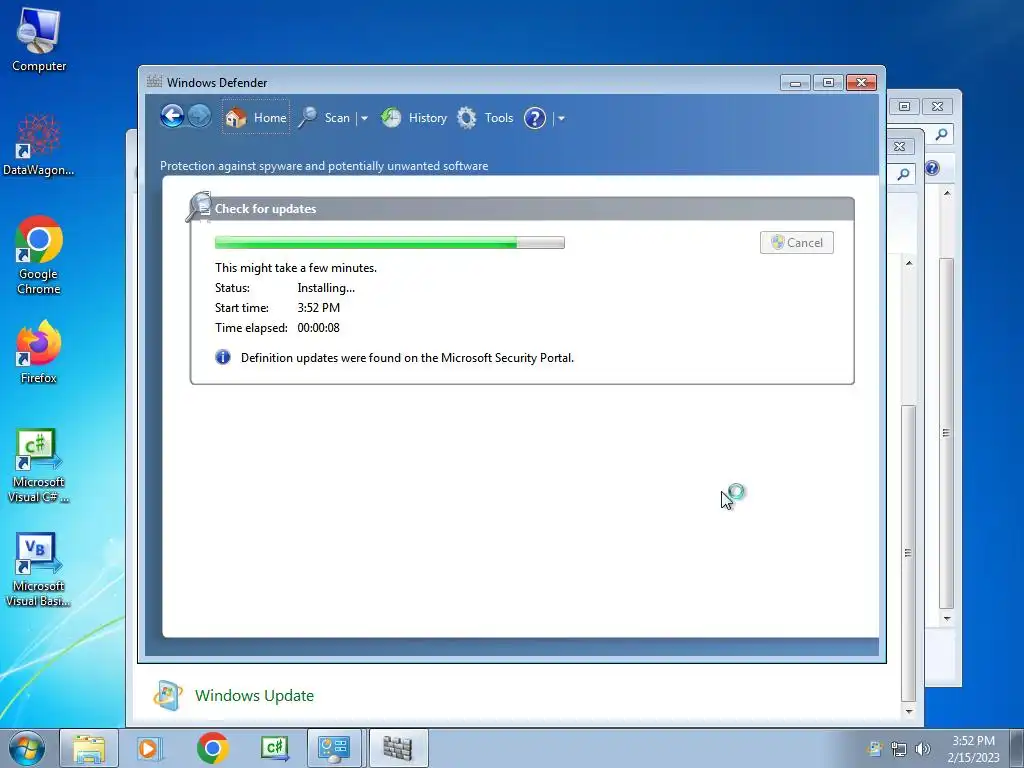
Task: Click the Start time value 3:52 PM
Action: [318, 307]
